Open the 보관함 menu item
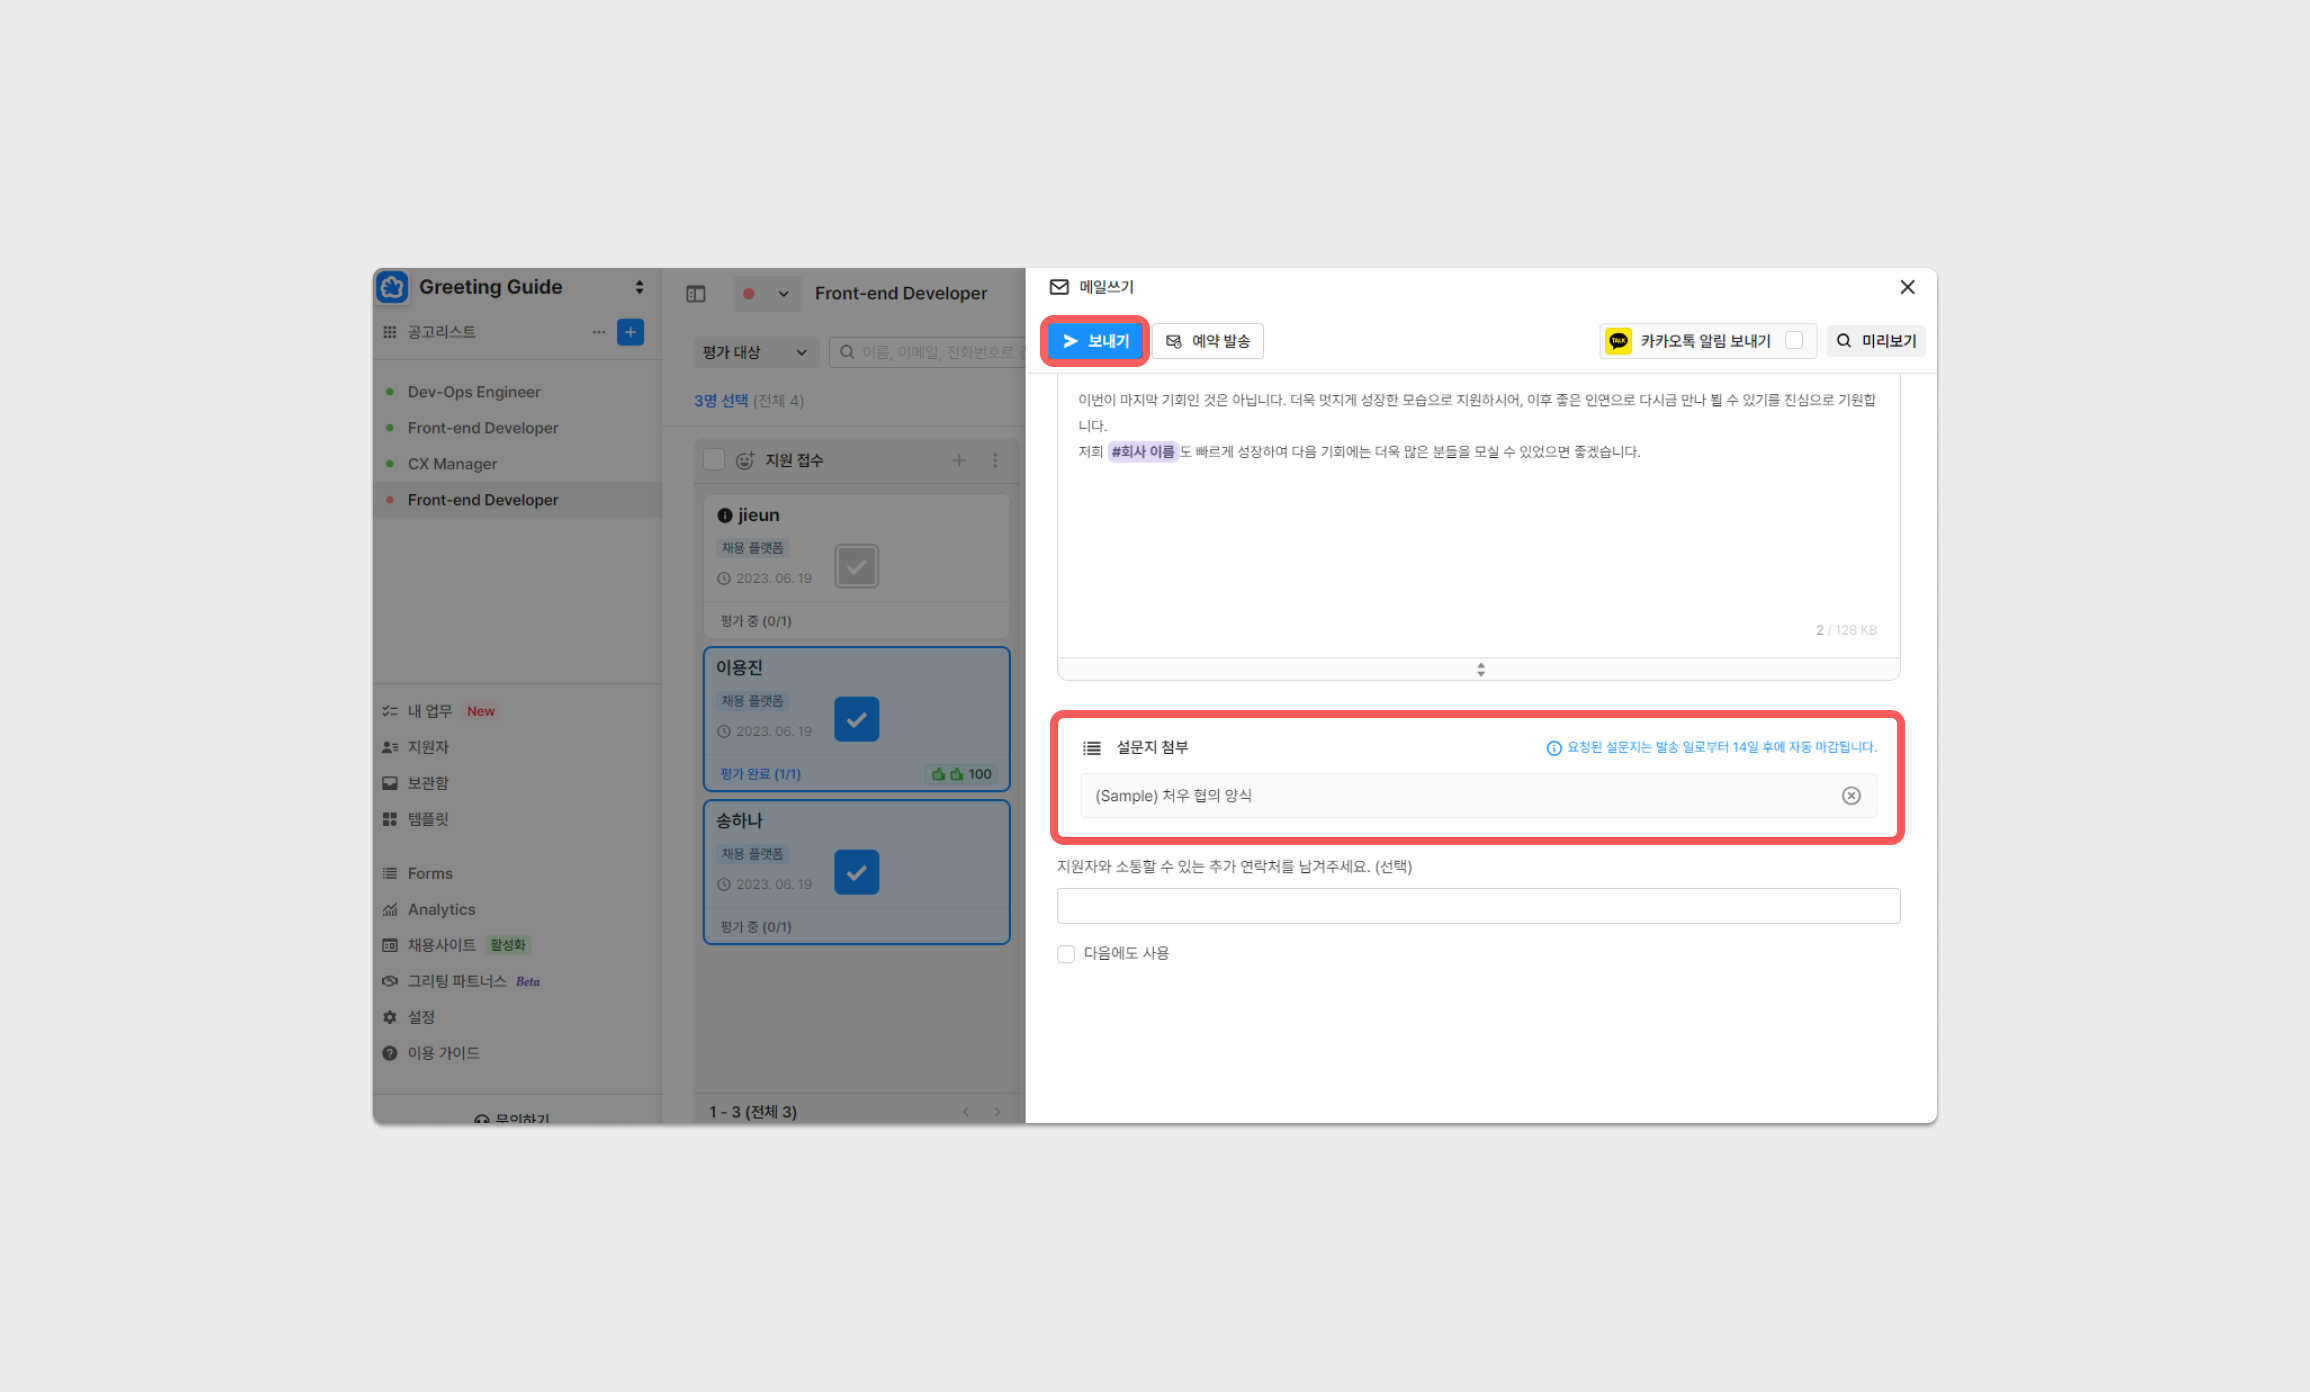 click(x=428, y=783)
